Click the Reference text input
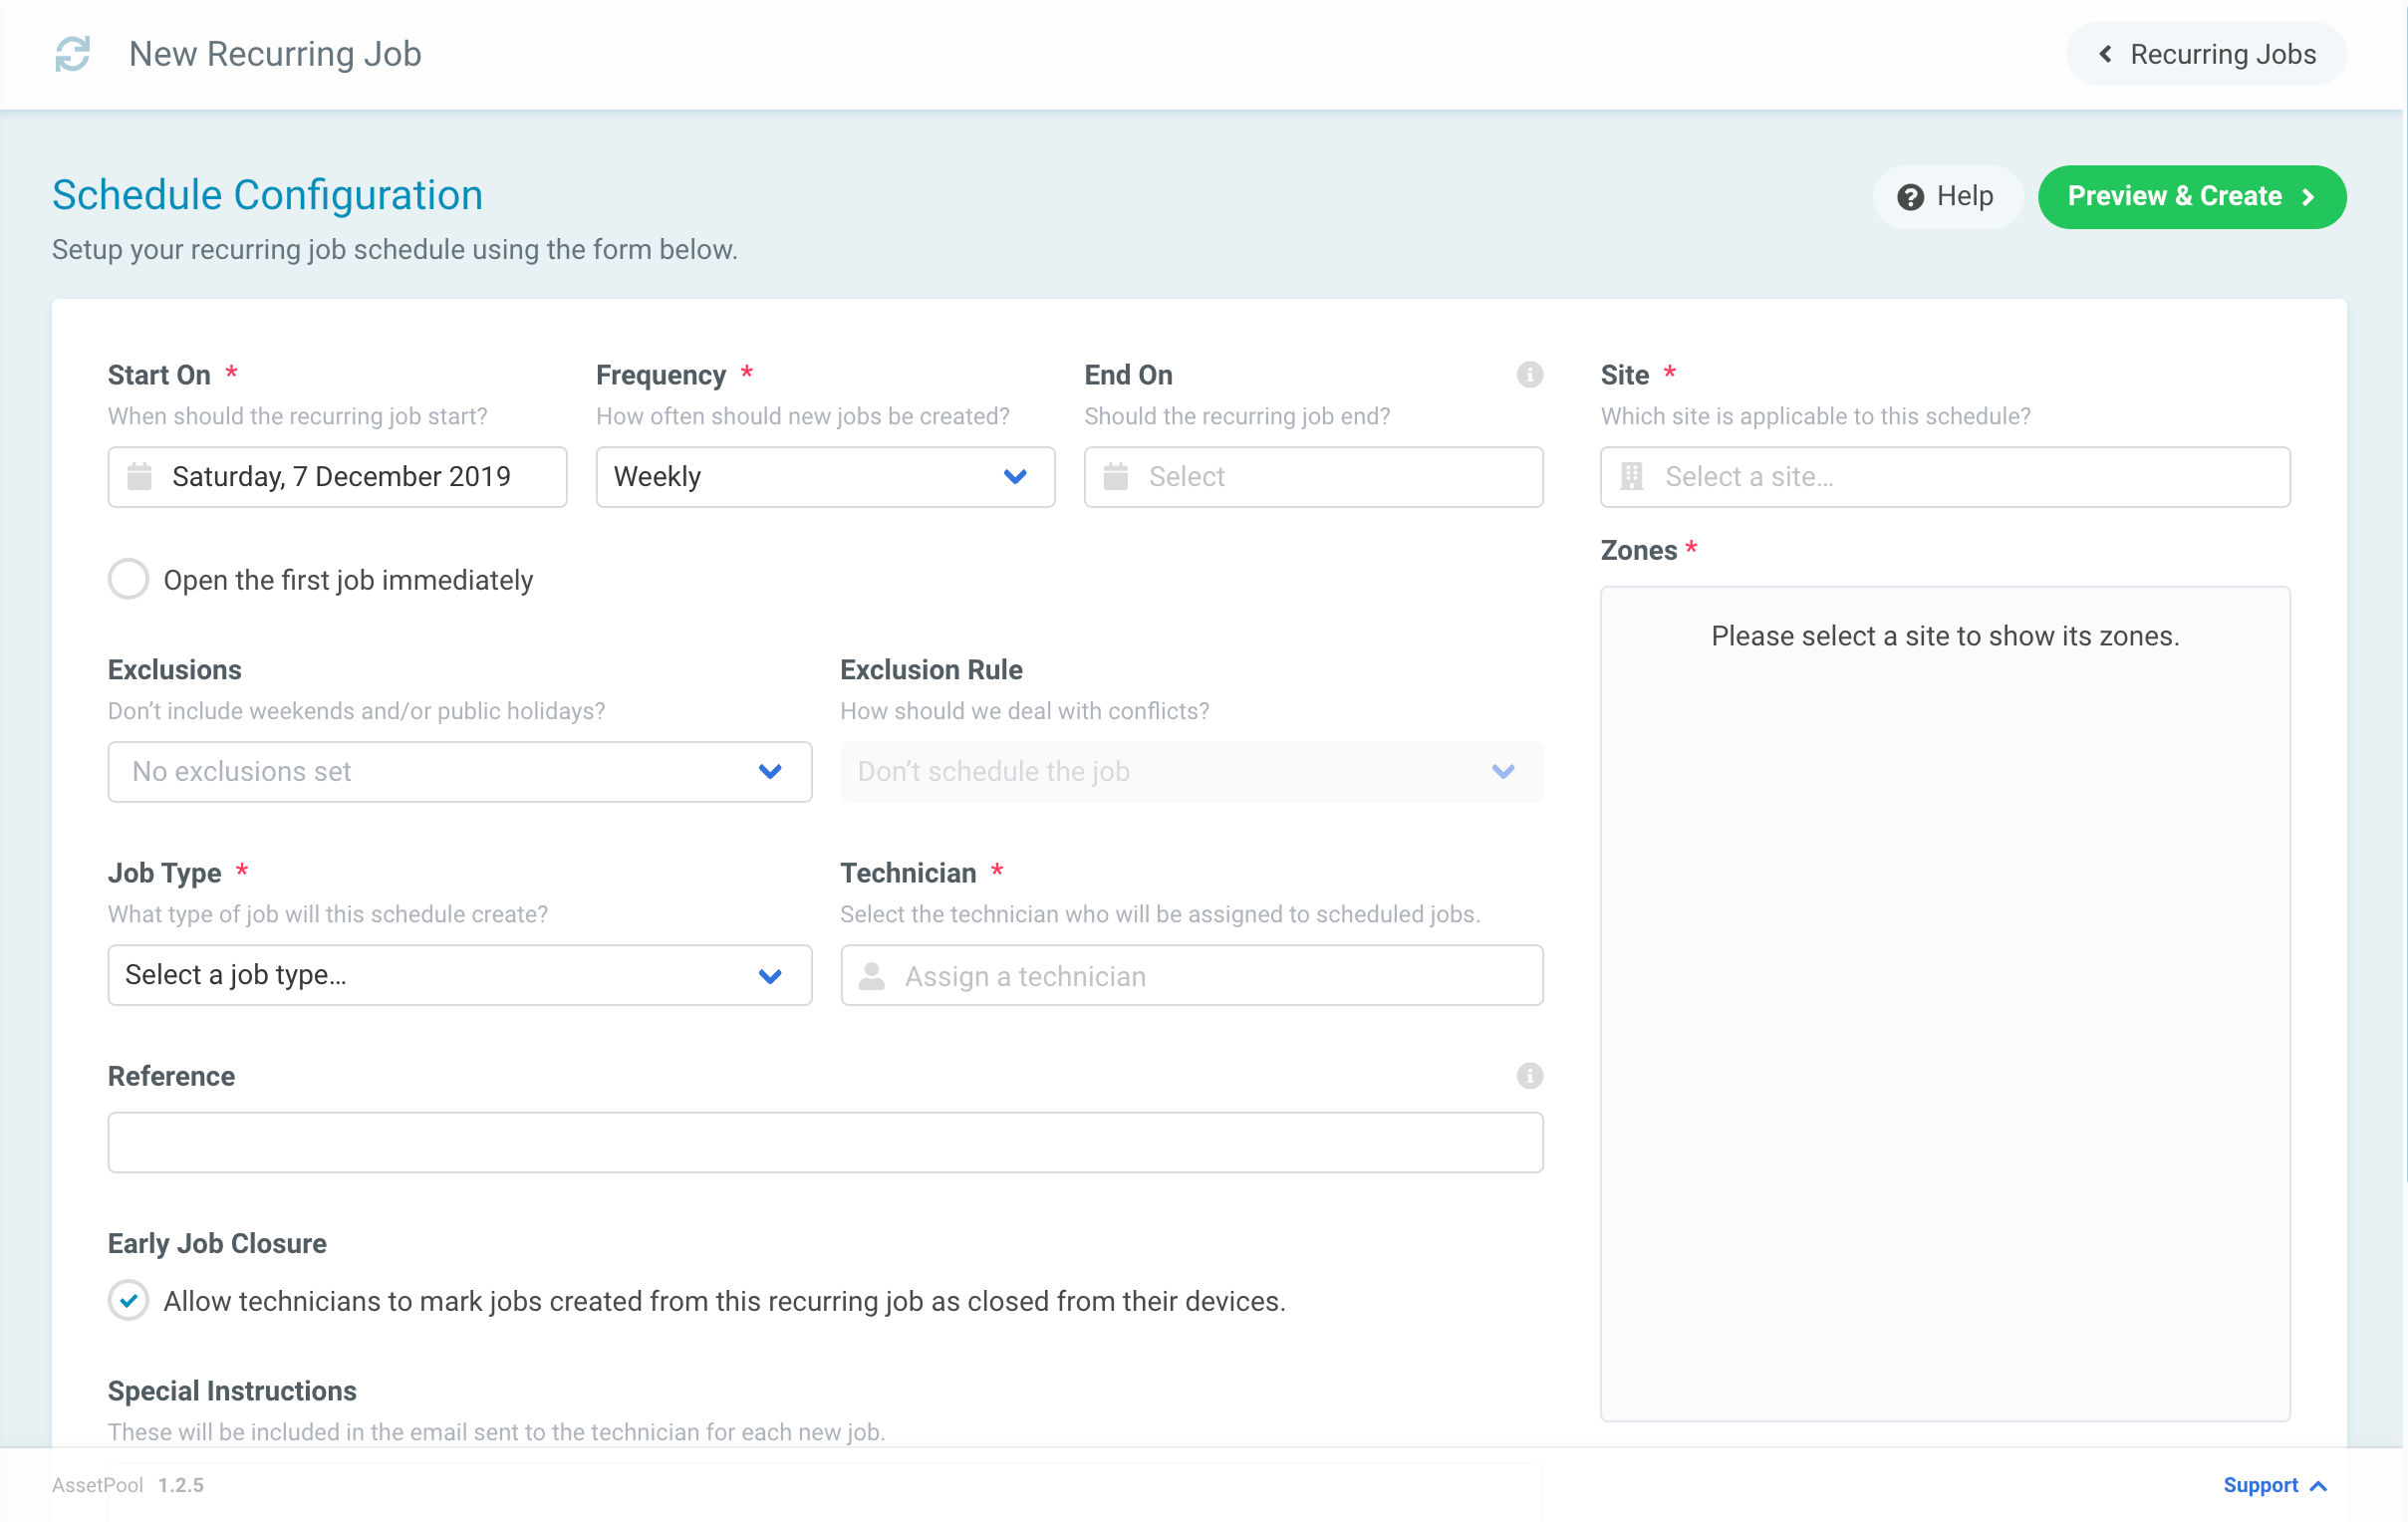The width and height of the screenshot is (2408, 1522). tap(825, 1143)
